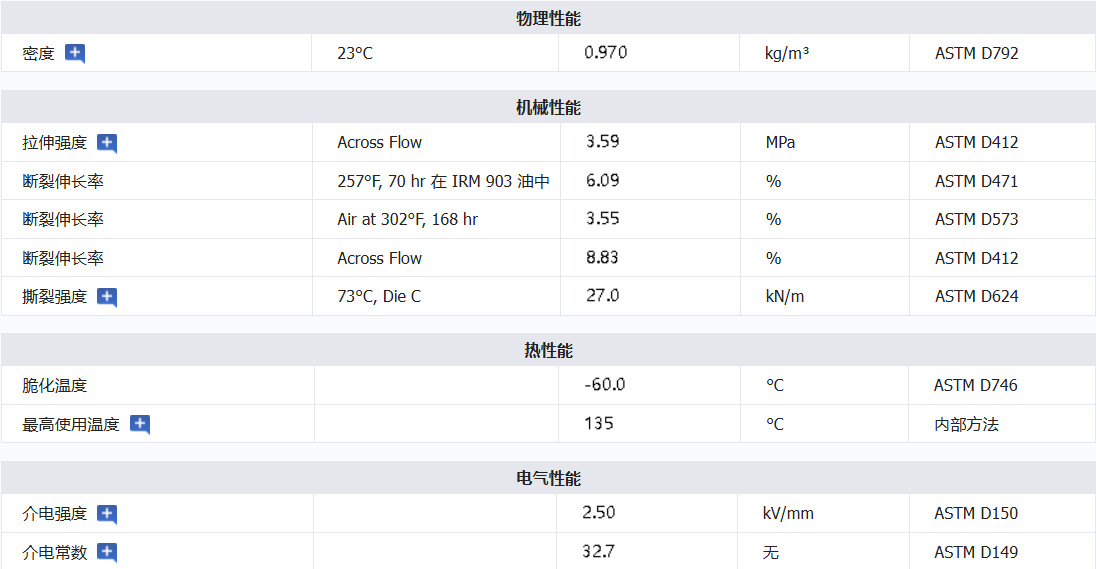Screen dimensions: 1096x569
Task: Expand the plus icon next to 介电强度
Action: (107, 514)
